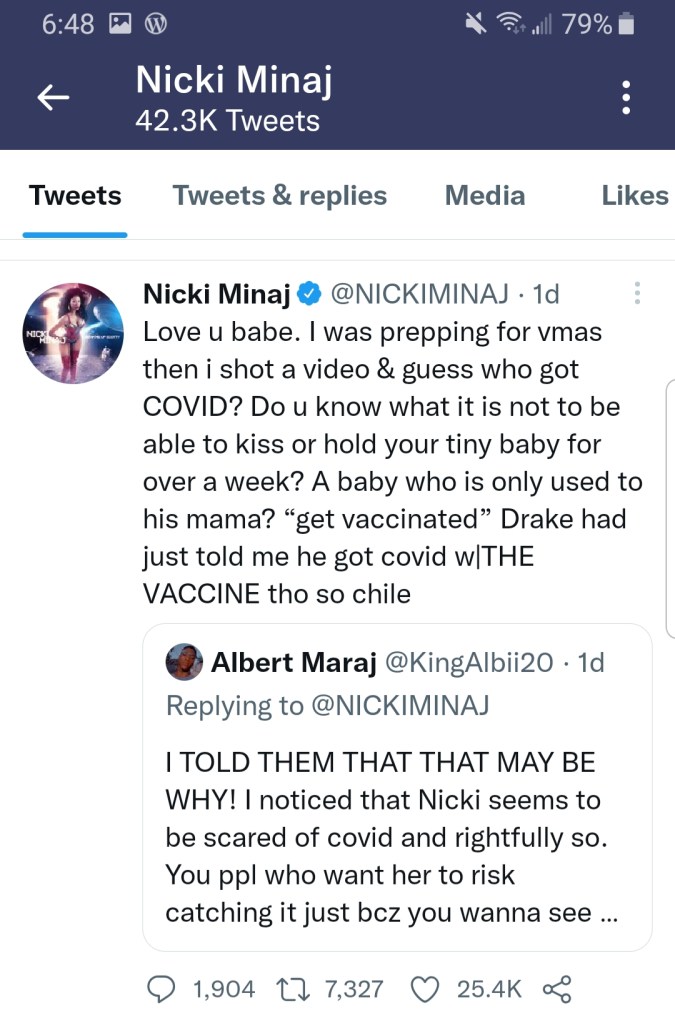Tap the reply comment icon
This screenshot has width=675, height=1023.
161,989
